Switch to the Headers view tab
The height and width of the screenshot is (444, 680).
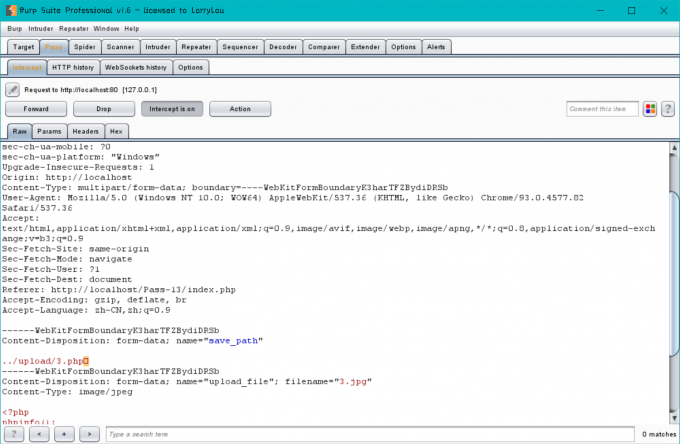pyautogui.click(x=85, y=131)
